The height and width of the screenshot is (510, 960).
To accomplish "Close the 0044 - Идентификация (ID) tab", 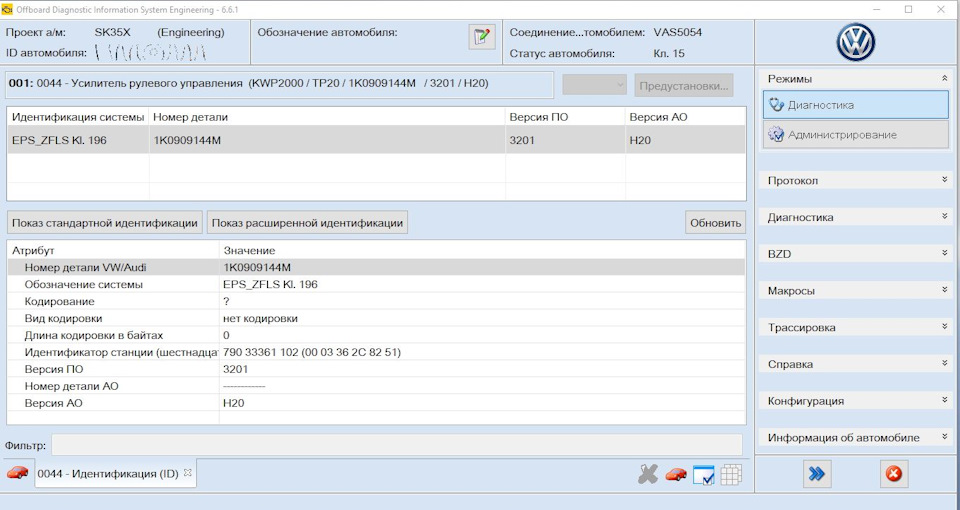I will pyautogui.click(x=188, y=473).
